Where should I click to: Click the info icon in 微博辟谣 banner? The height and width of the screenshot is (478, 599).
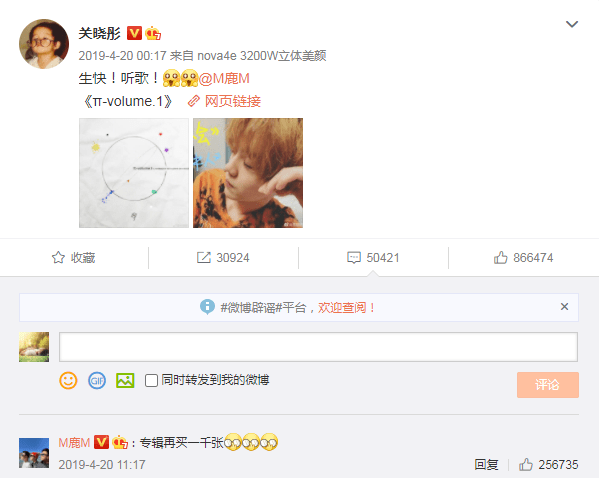coord(207,307)
